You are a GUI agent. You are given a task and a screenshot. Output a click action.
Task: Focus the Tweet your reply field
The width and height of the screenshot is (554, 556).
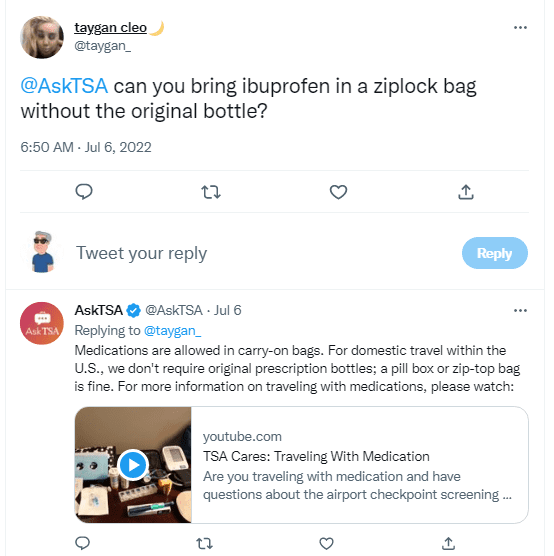[x=262, y=253]
